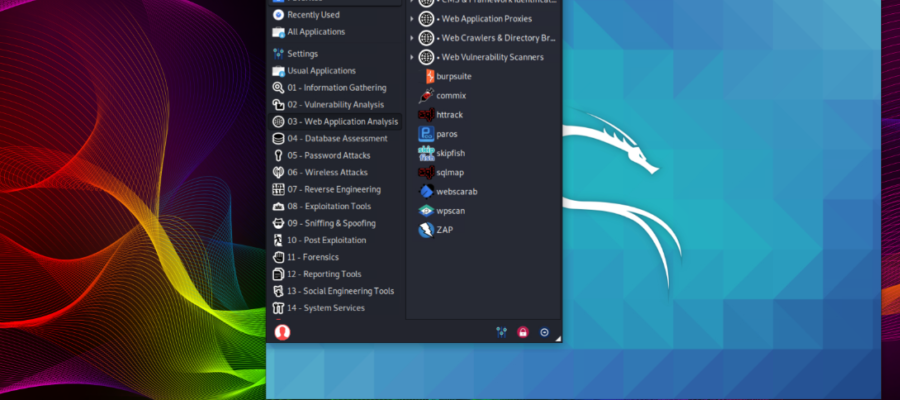
Task: Start httrack from the menu
Action: [441, 115]
